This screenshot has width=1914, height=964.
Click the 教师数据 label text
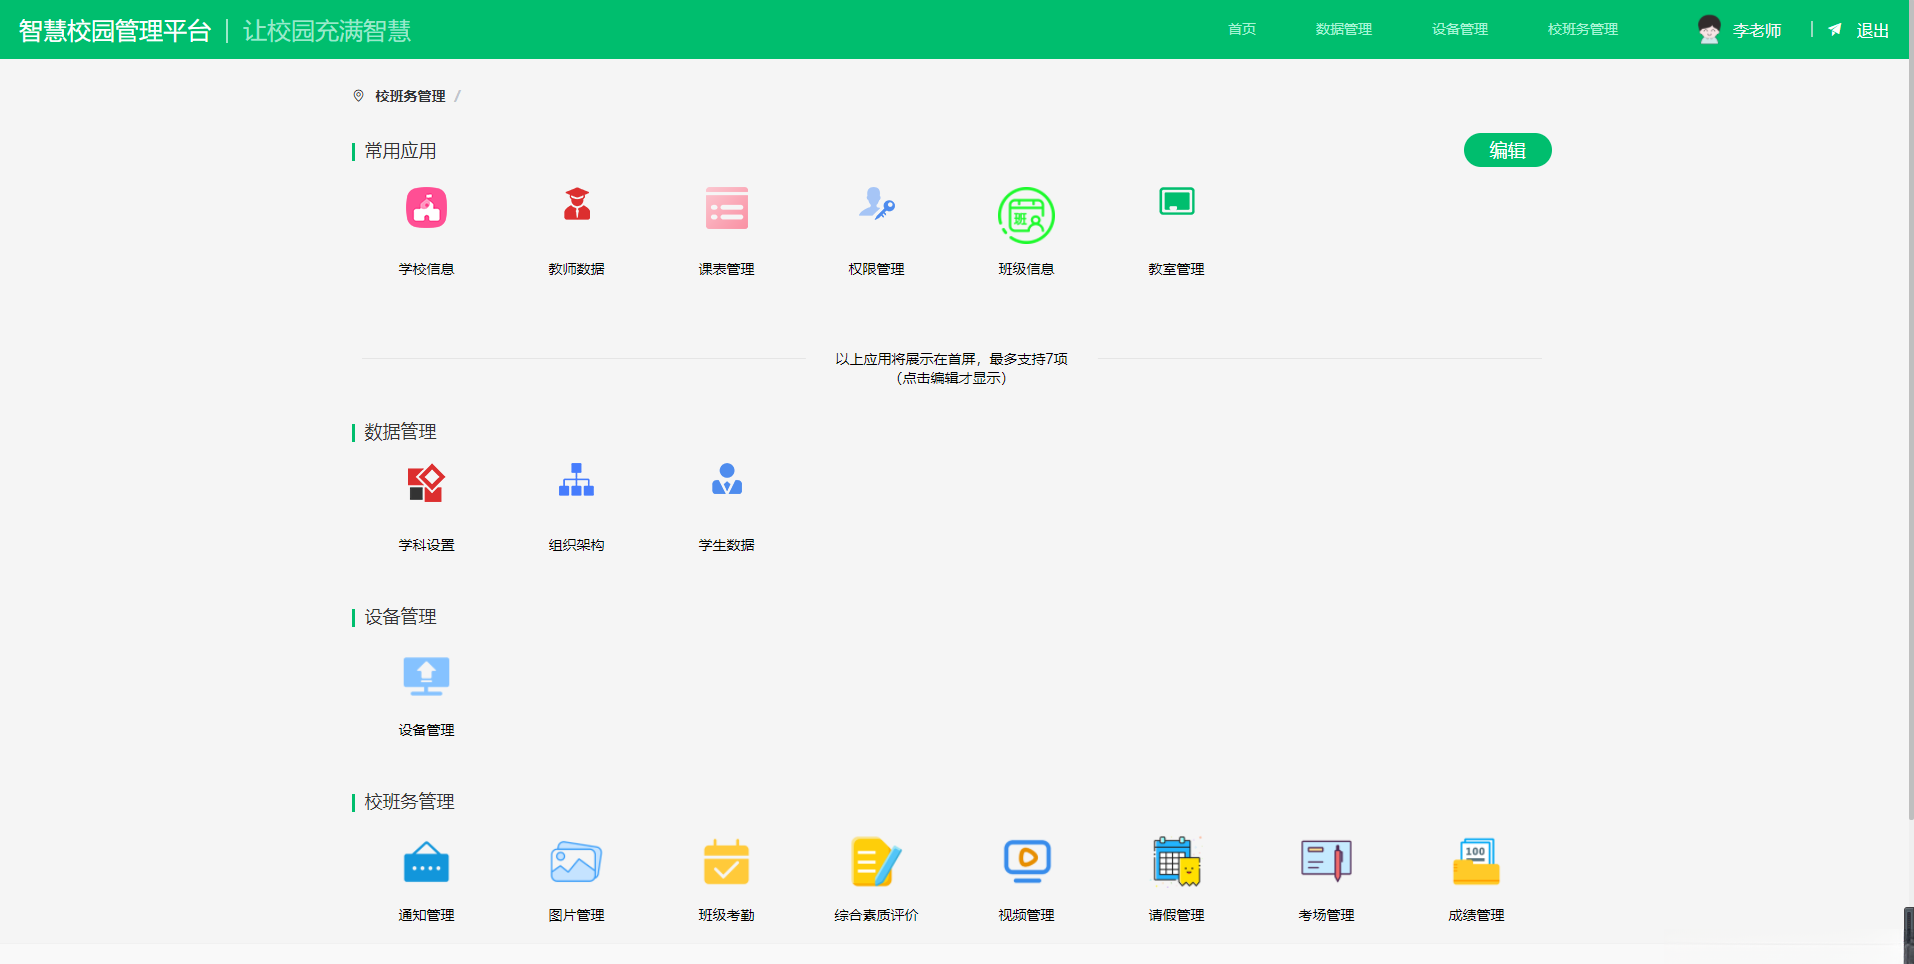(577, 269)
